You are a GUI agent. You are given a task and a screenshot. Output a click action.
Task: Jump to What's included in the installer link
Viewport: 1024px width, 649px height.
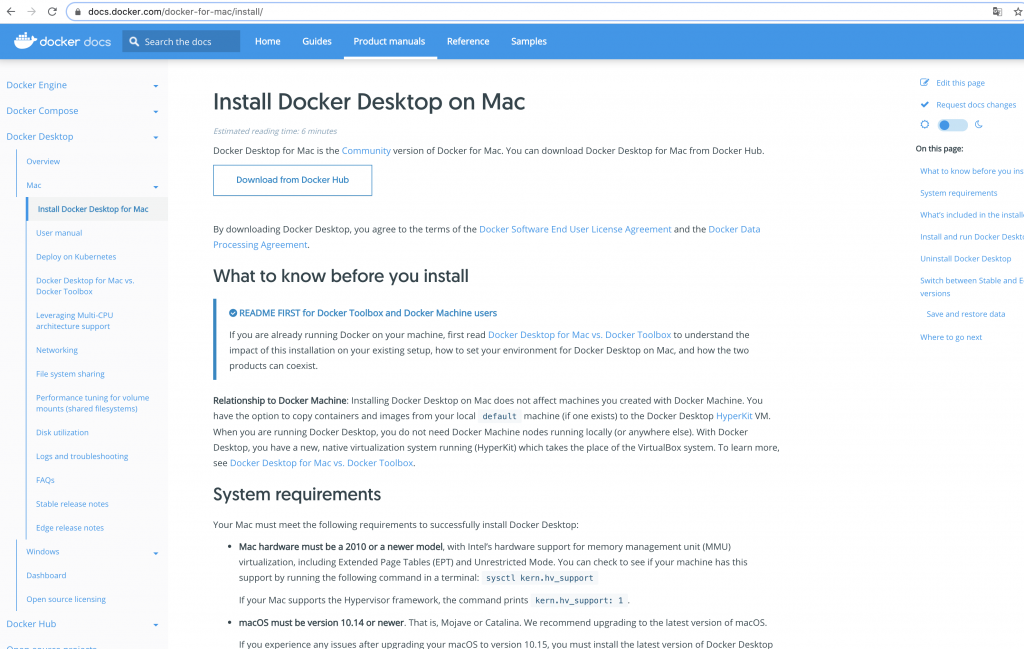click(972, 215)
